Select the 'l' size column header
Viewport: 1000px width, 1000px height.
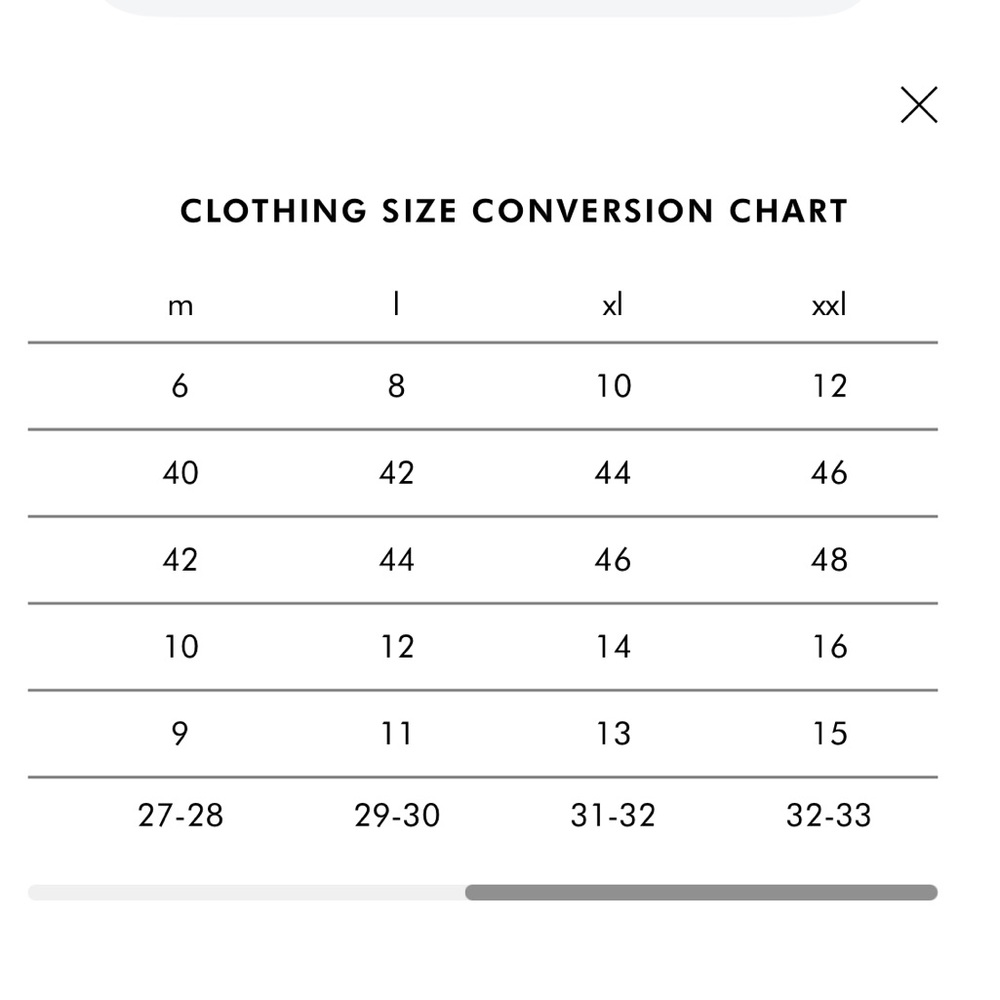click(396, 304)
